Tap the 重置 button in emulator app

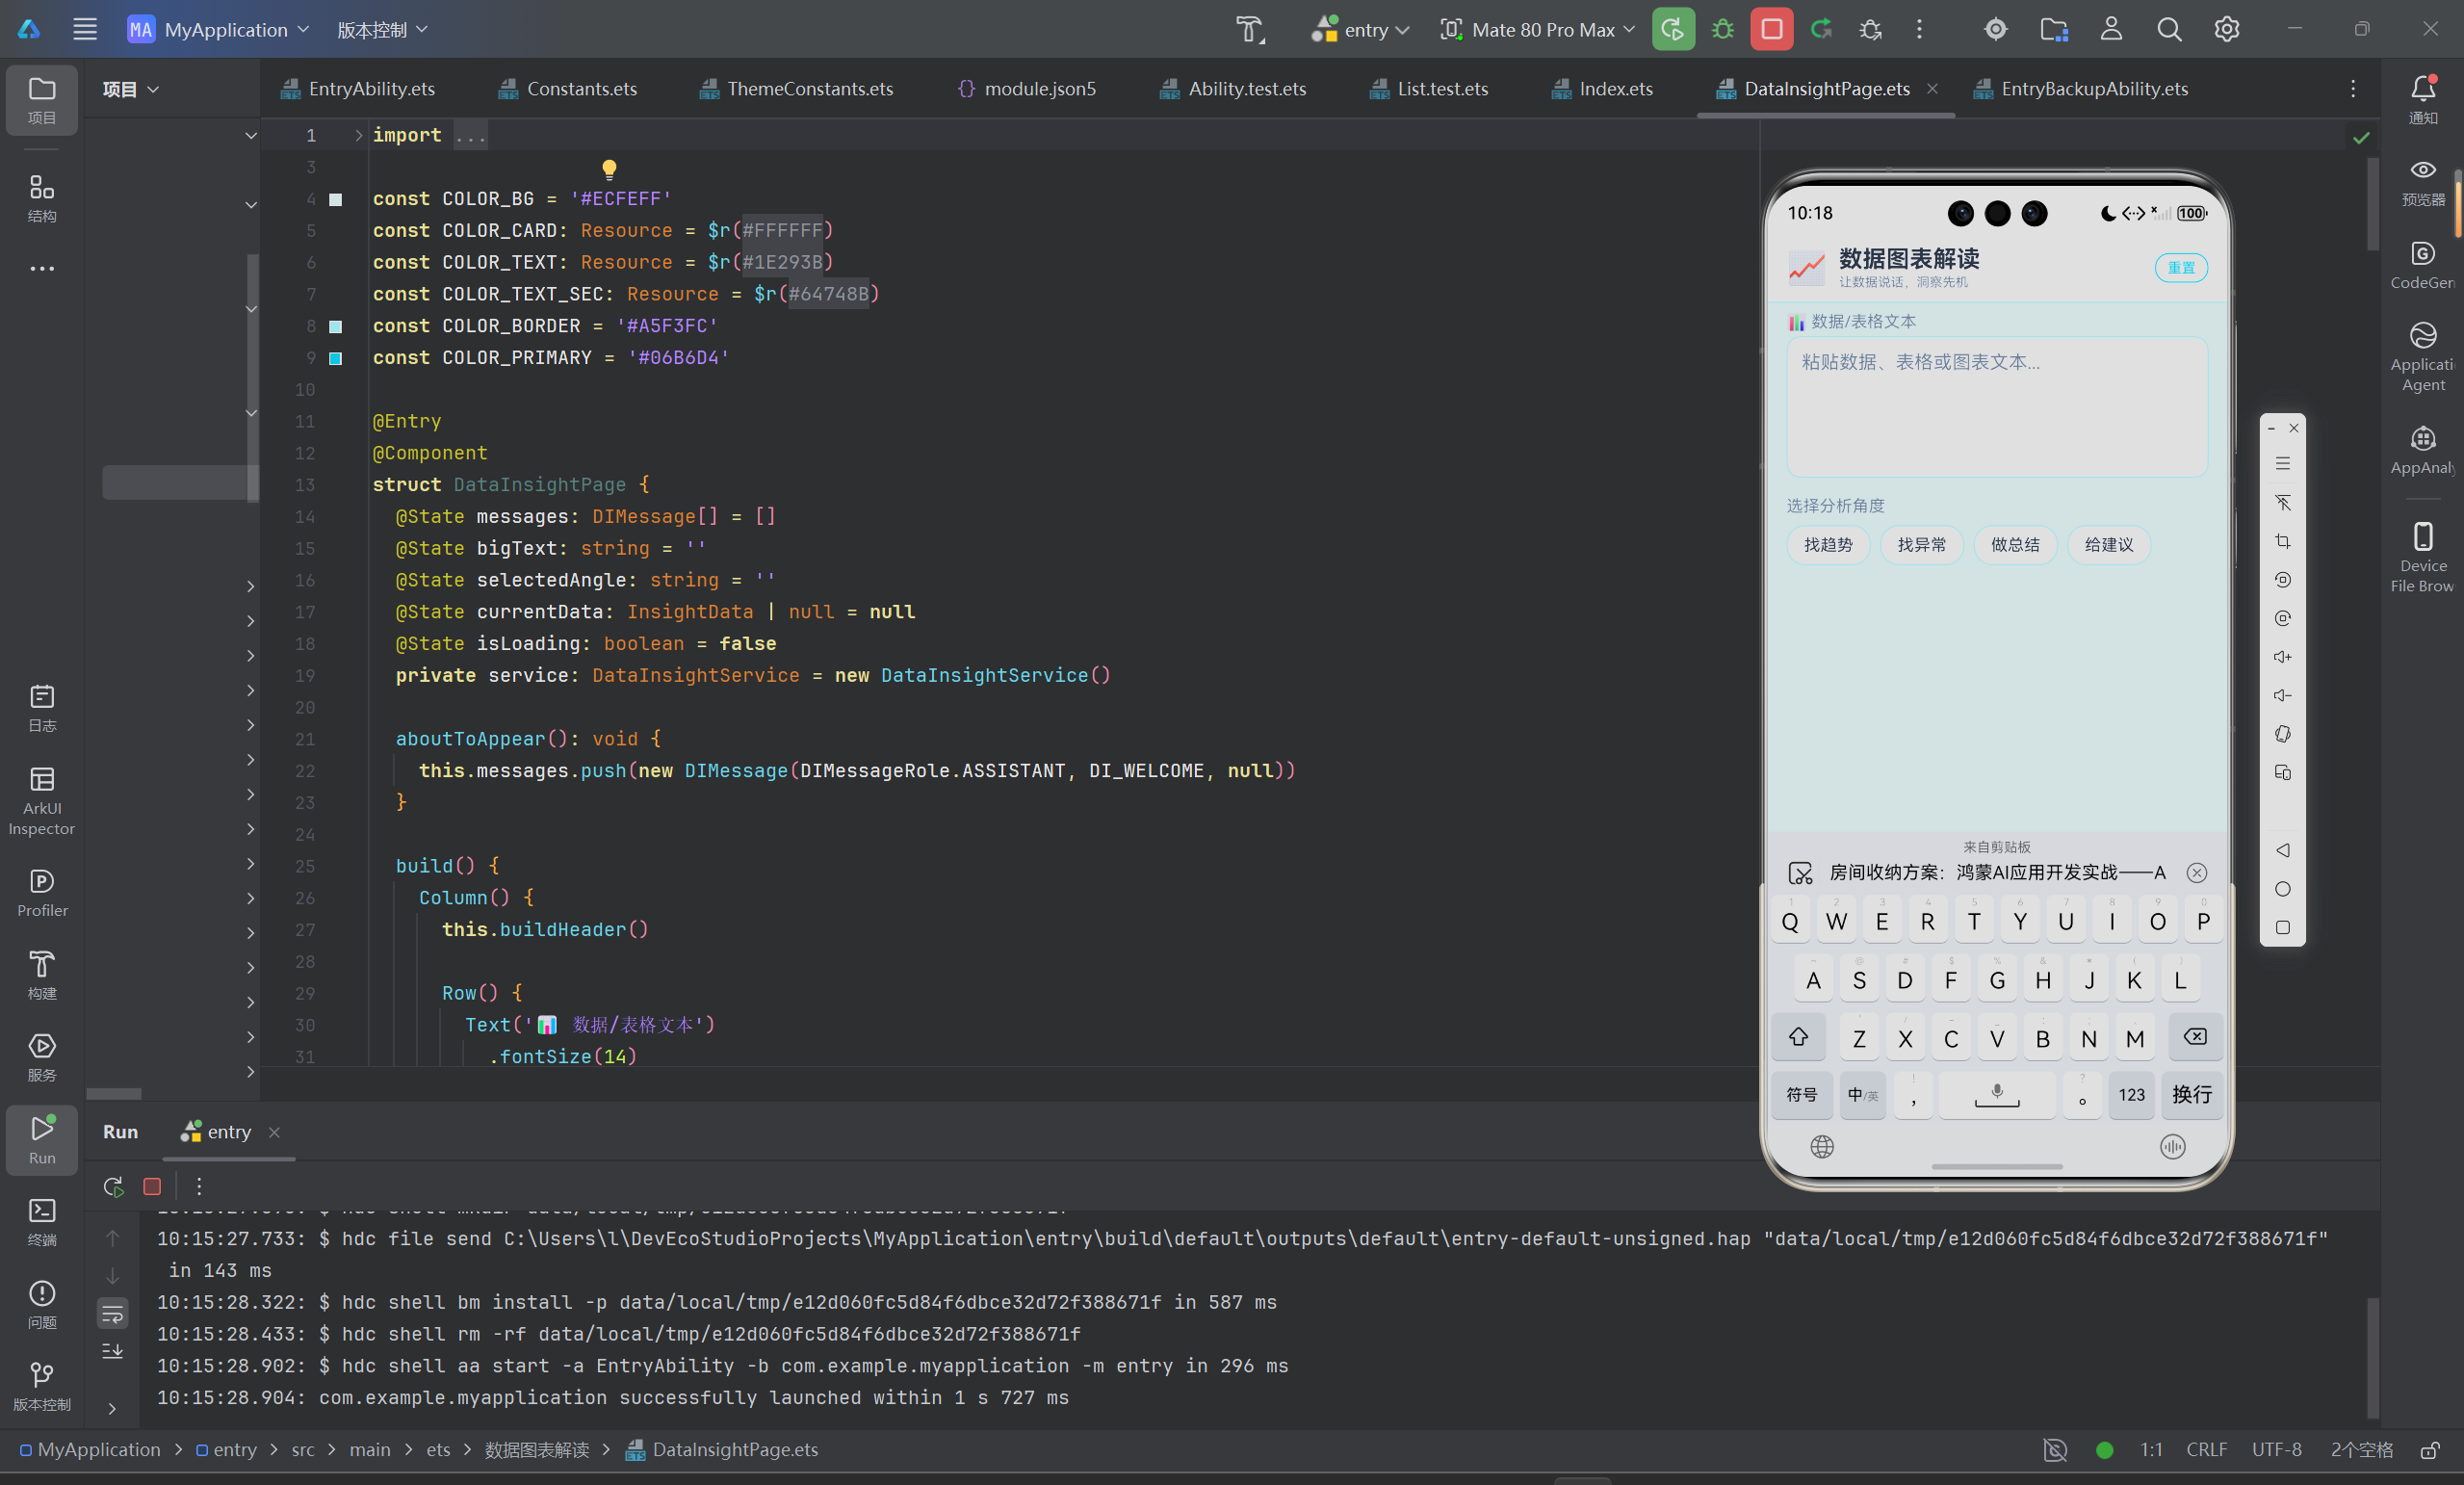pyautogui.click(x=2180, y=267)
